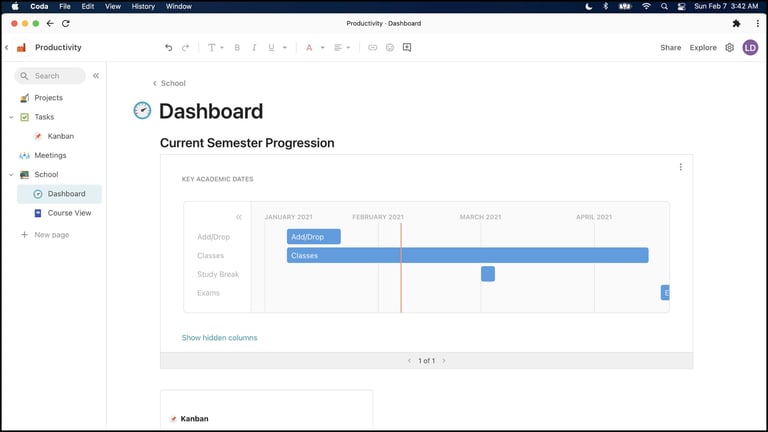This screenshot has width=768, height=432.
Task: Open the Projects page
Action: pos(48,98)
